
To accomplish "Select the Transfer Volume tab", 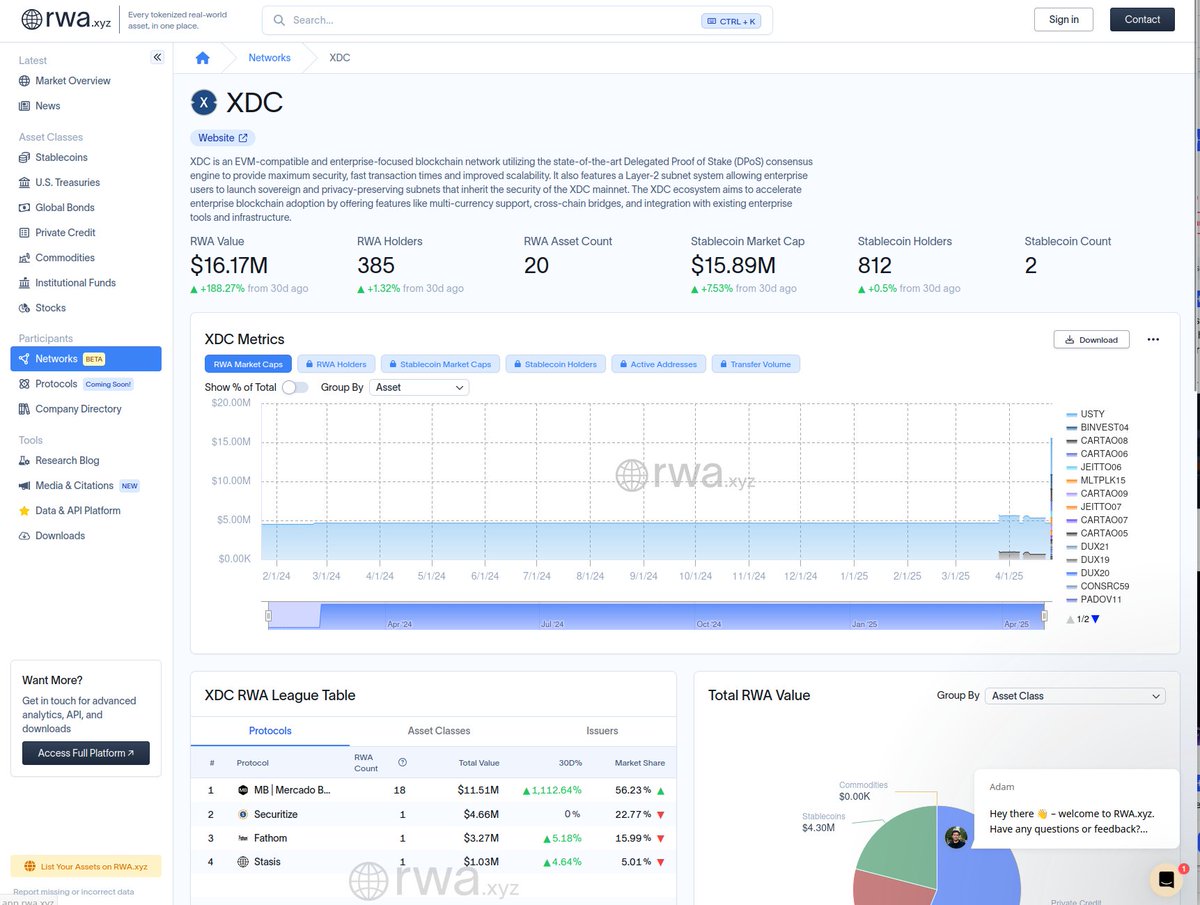I will 756,364.
